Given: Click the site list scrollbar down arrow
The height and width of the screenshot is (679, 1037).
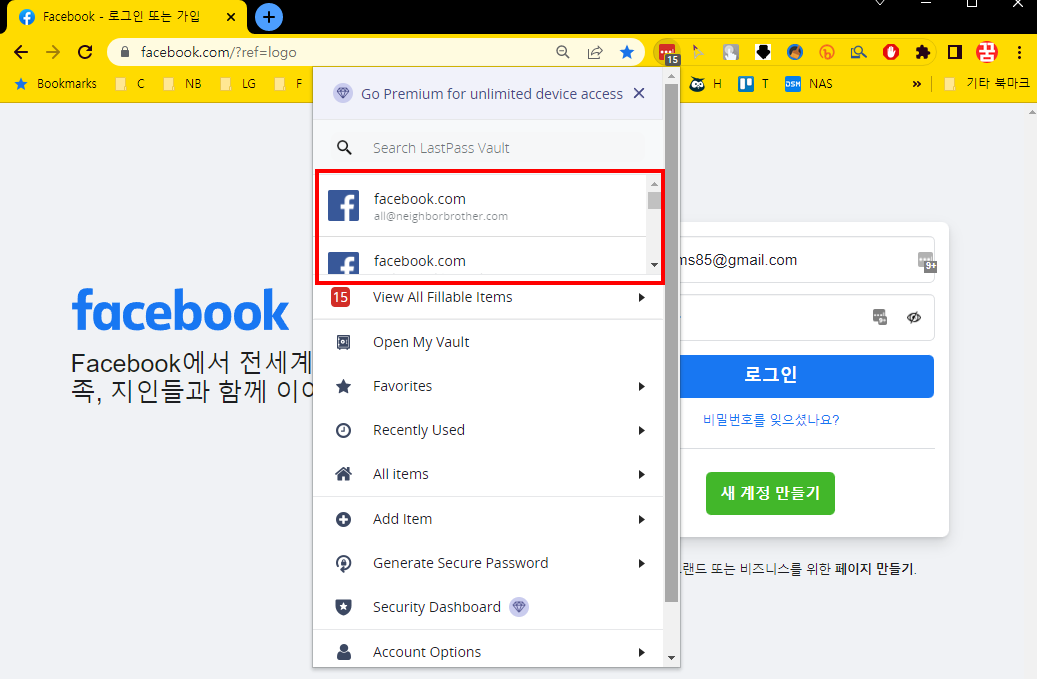Looking at the screenshot, I should tap(654, 265).
